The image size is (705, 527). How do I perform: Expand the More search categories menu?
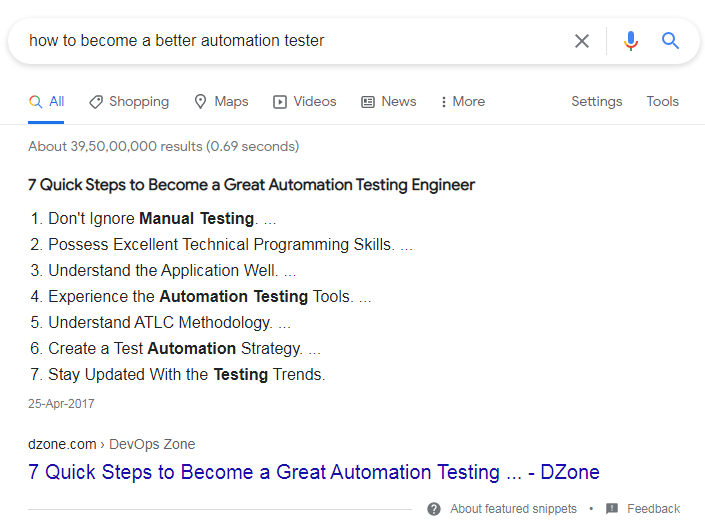pyautogui.click(x=462, y=102)
